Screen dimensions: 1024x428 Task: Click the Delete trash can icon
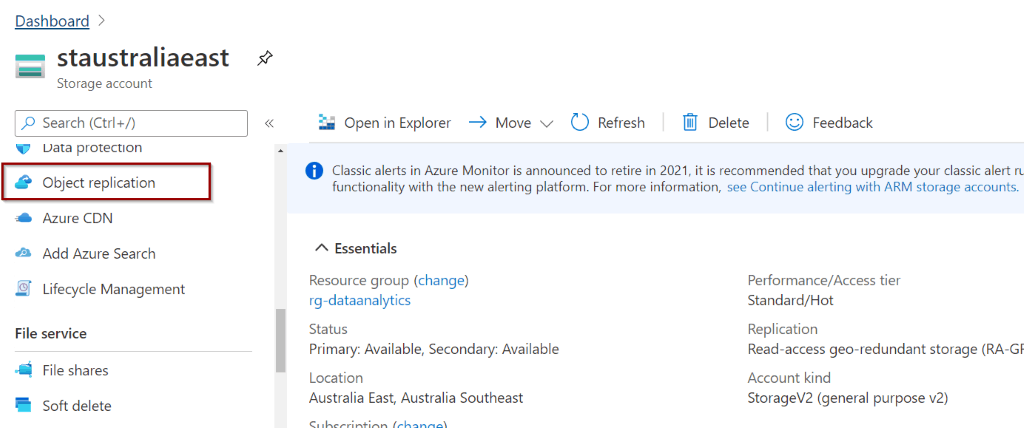tap(690, 123)
